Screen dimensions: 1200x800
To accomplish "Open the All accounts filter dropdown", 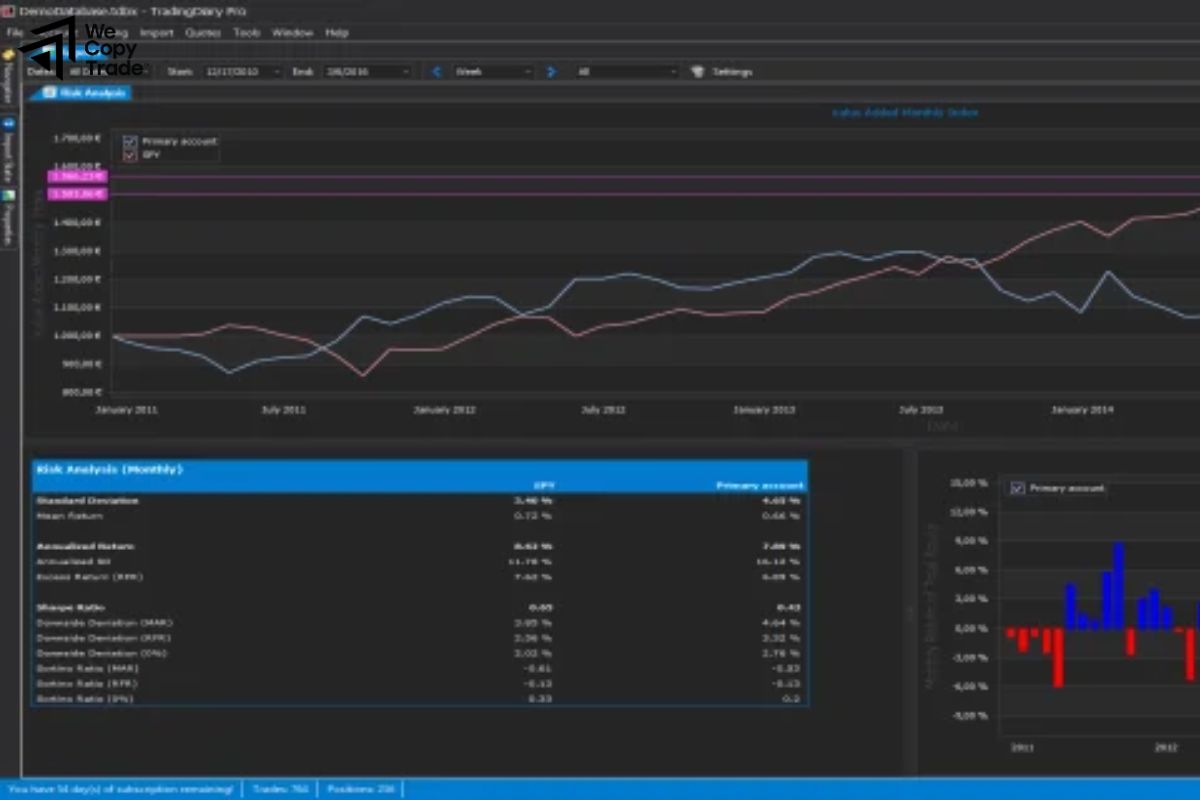I will [x=630, y=71].
